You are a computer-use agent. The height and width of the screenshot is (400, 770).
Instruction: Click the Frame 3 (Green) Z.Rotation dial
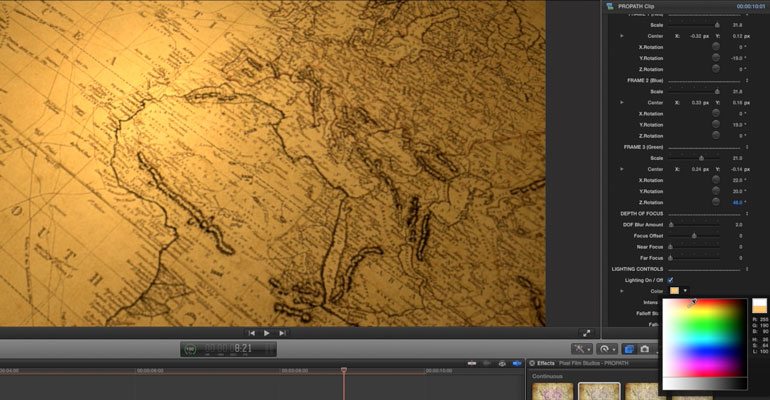tap(716, 202)
